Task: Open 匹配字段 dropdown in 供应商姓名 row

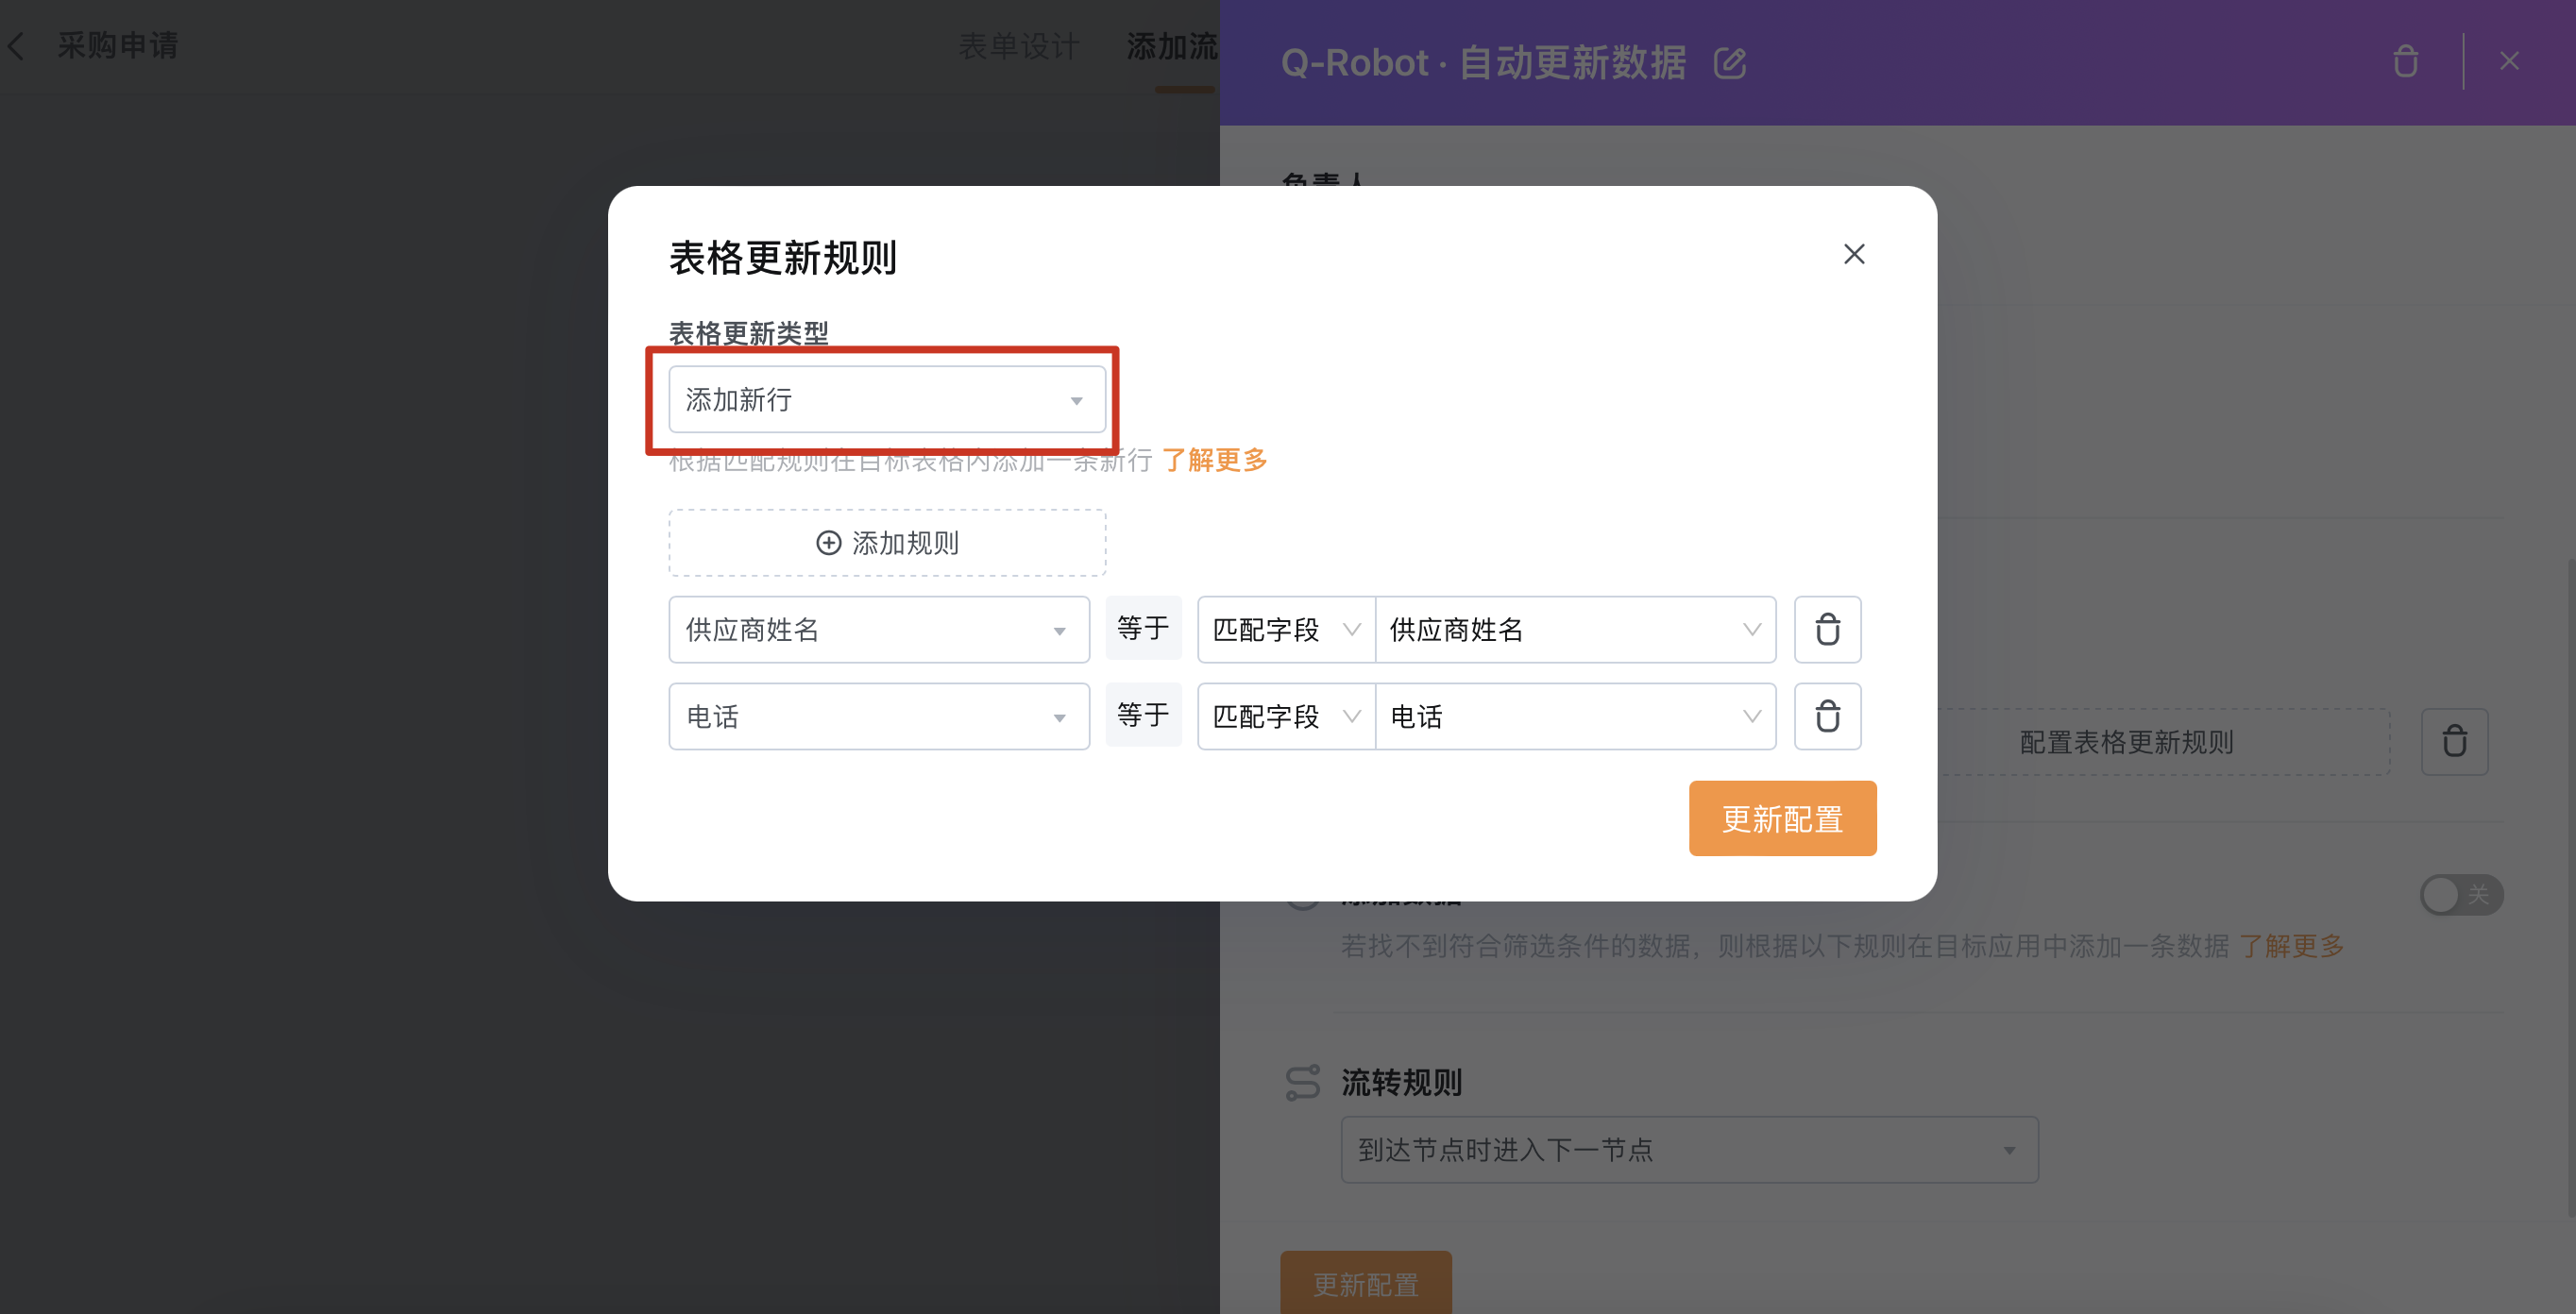Action: coord(1286,630)
